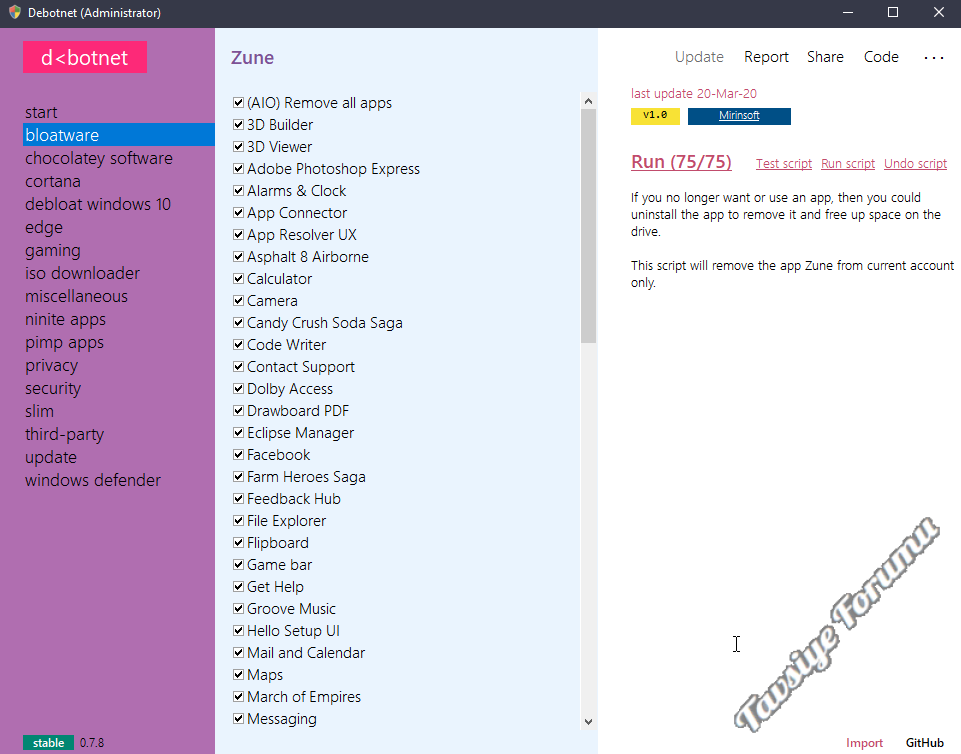Select the Hello Setup UI entry

(293, 631)
